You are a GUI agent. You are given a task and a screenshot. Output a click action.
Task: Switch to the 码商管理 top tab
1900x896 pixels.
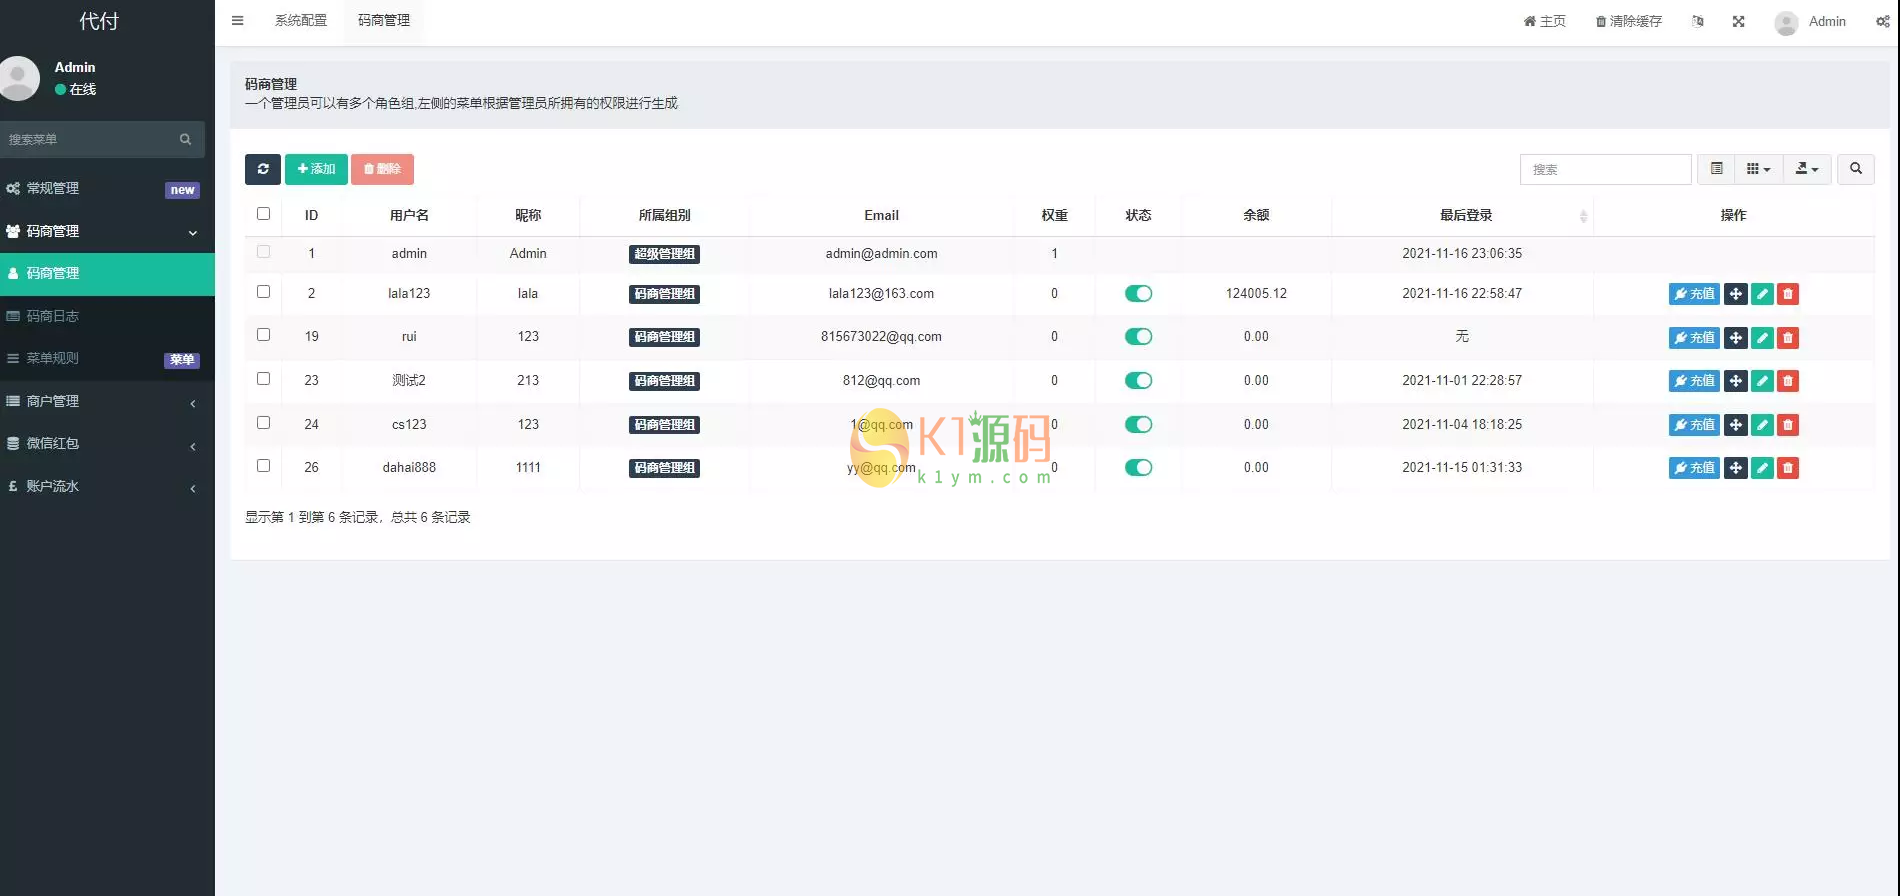tap(384, 20)
